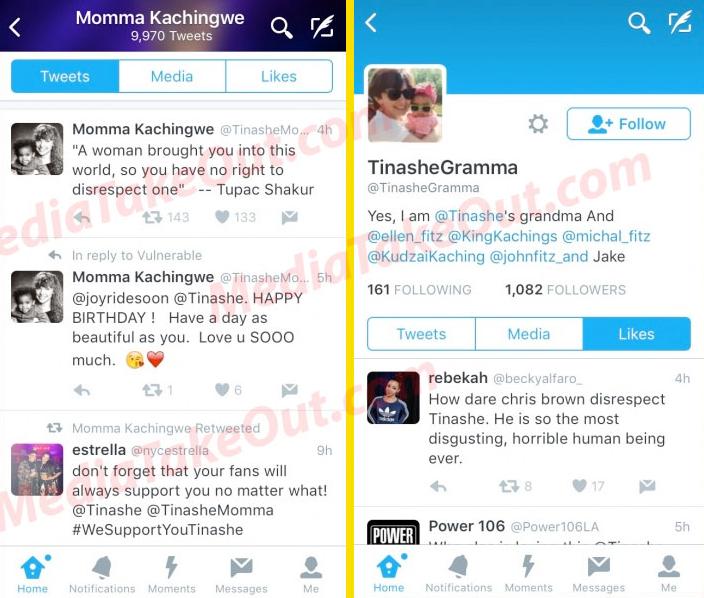Viewport: 704px width, 598px height.
Task: Open Messages in right bottom bar
Action: click(x=598, y=574)
